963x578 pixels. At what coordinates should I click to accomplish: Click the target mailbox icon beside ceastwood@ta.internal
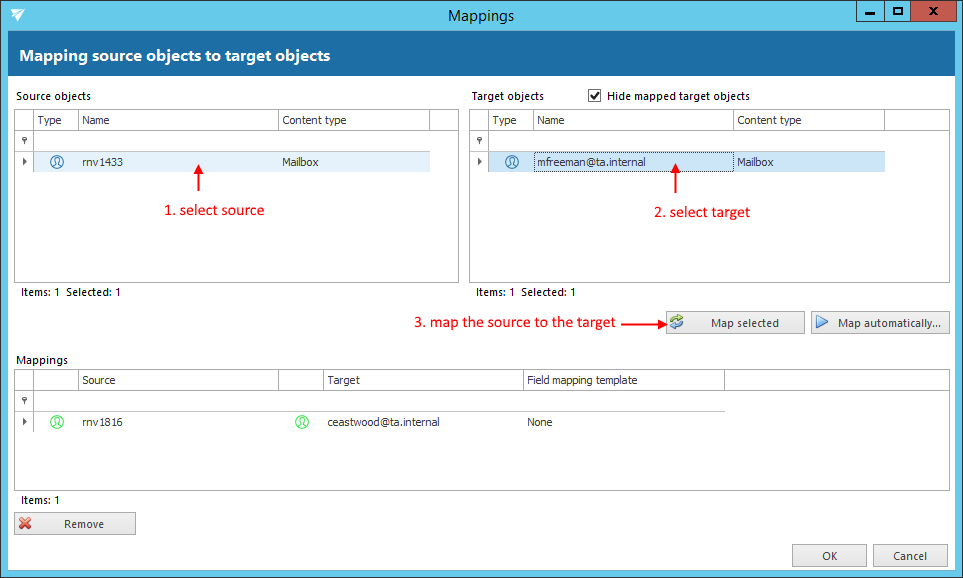pos(301,422)
